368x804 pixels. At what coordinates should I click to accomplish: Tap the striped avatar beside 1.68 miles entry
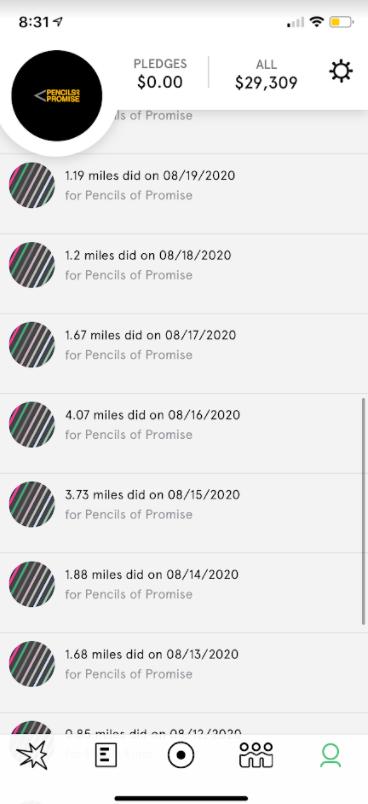click(32, 664)
